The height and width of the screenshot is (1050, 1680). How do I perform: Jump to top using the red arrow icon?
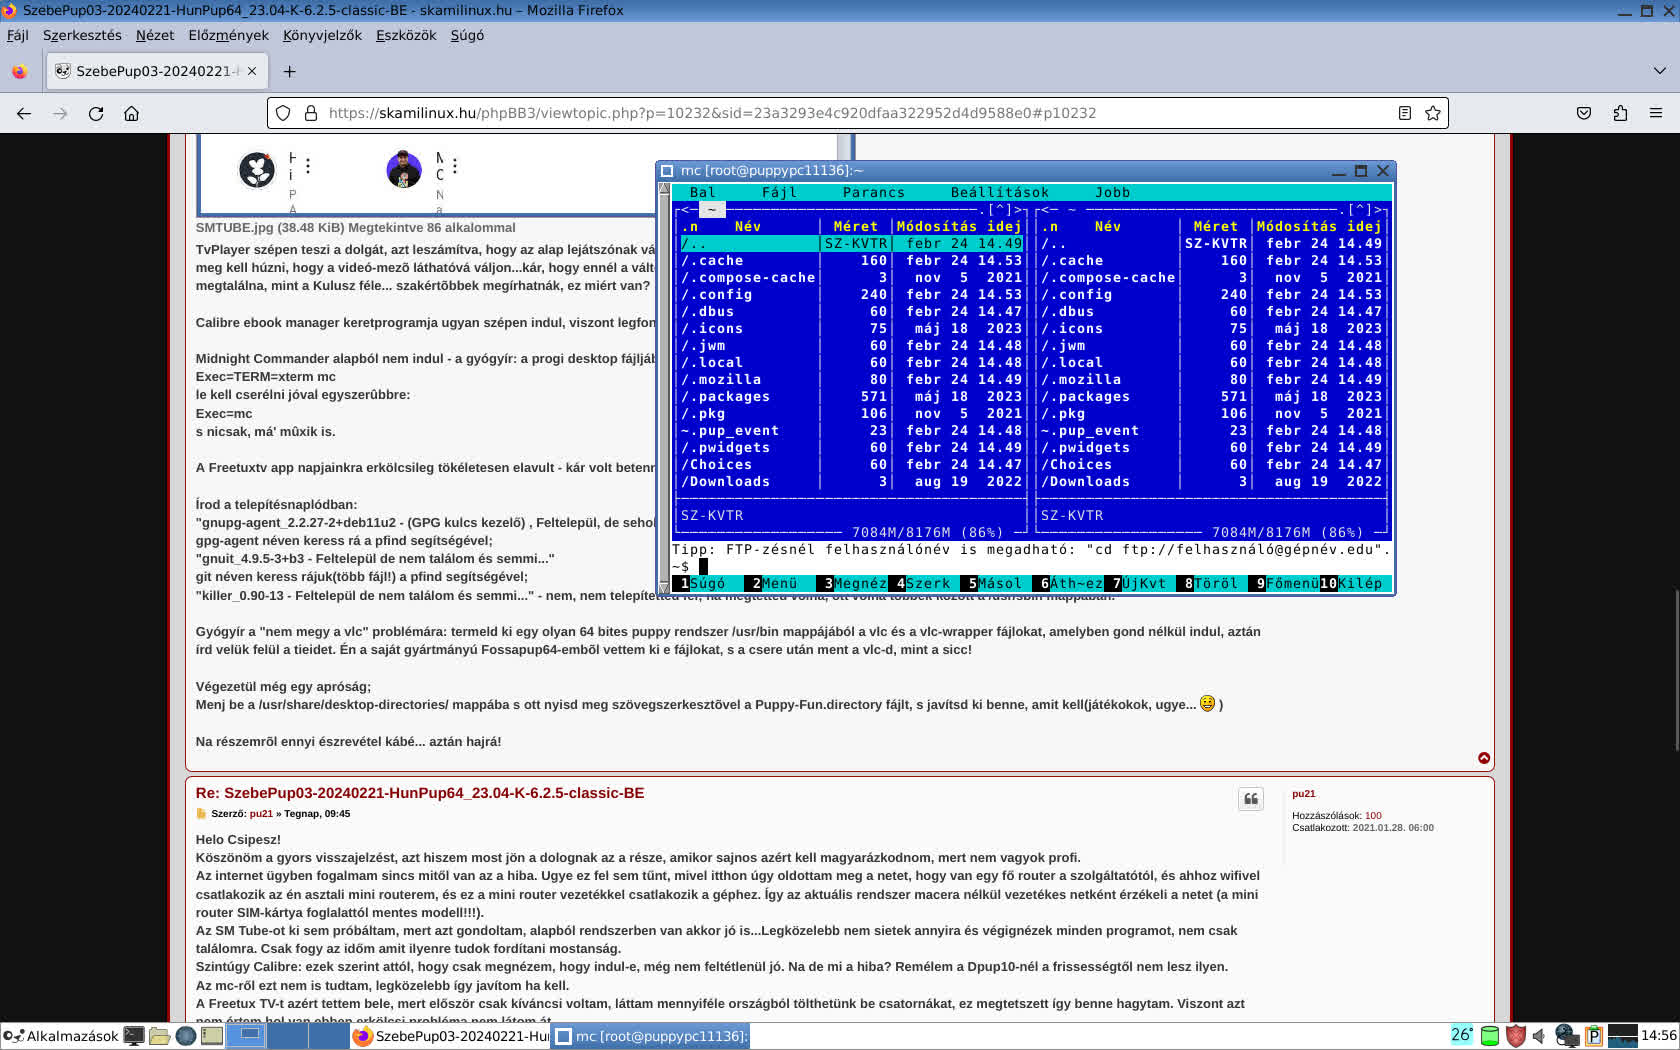[1484, 758]
